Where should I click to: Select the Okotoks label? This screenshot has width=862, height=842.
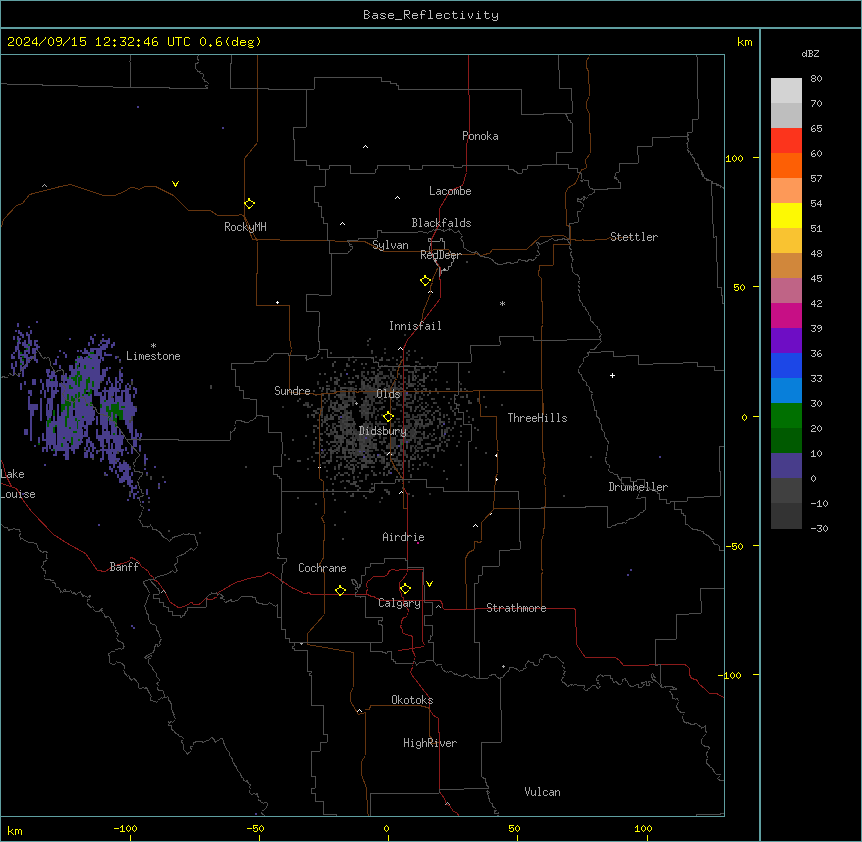point(412,700)
